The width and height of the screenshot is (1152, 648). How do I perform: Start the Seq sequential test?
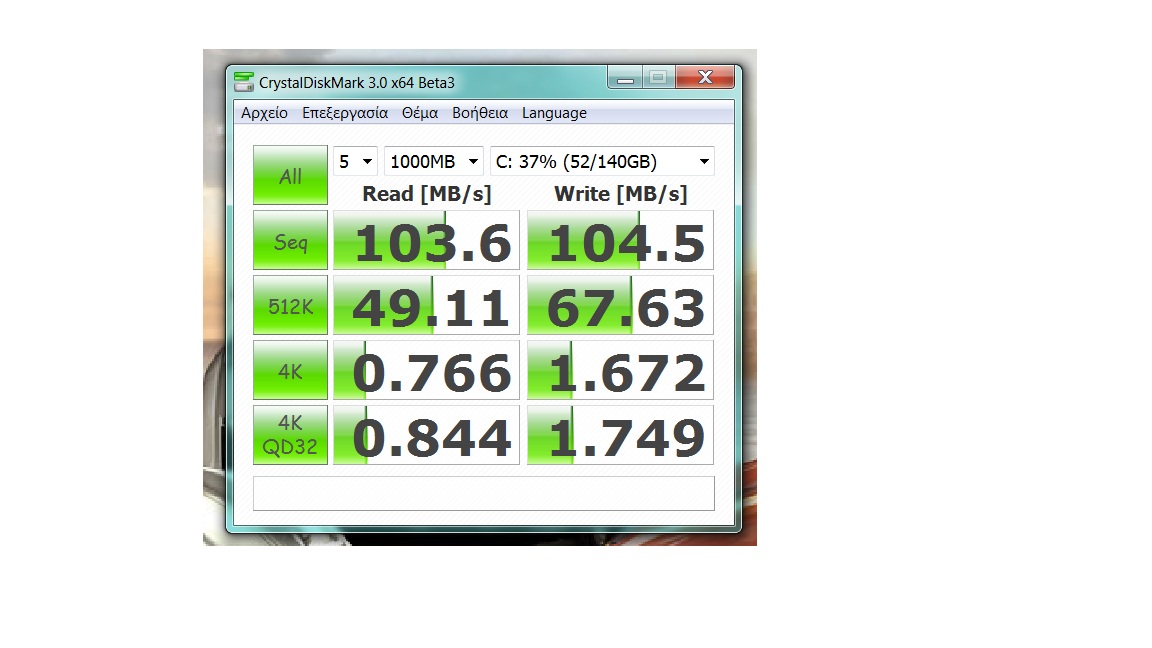click(x=290, y=240)
